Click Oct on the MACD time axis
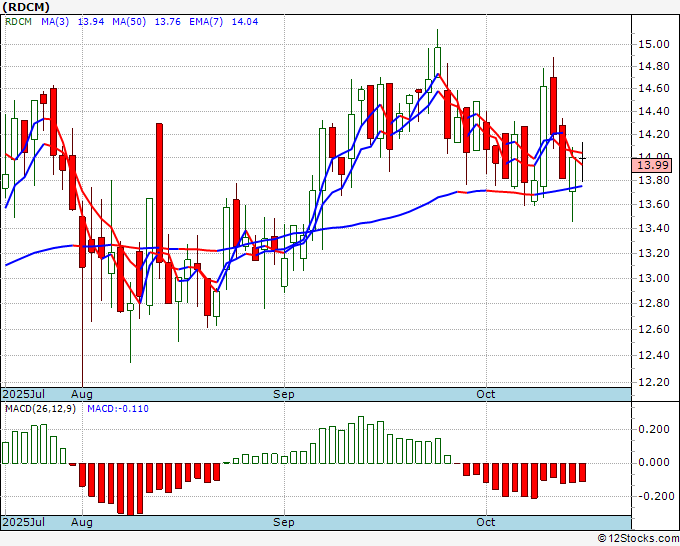 click(485, 522)
